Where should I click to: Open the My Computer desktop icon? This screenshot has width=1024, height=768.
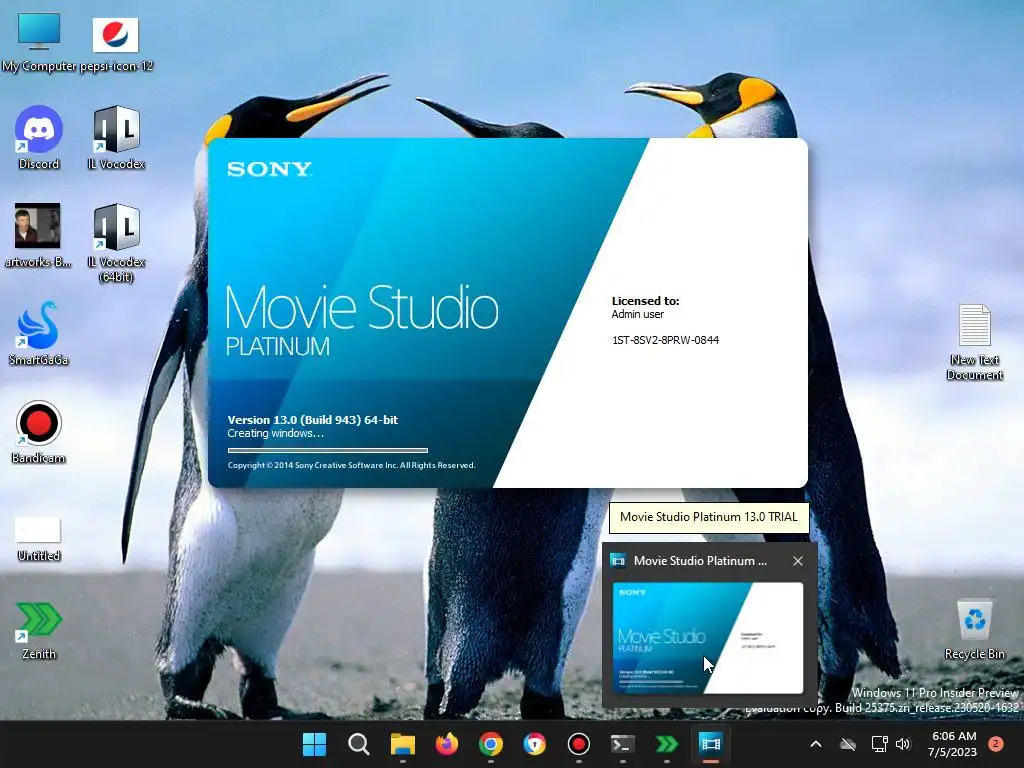coord(39,40)
